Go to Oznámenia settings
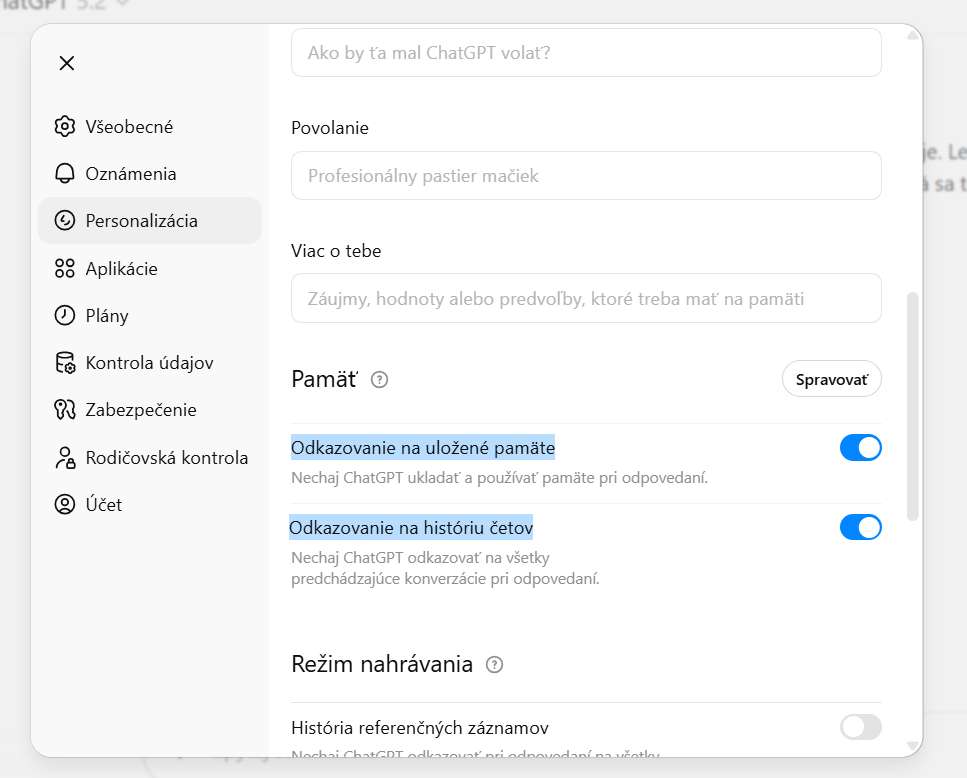Image resolution: width=967 pixels, height=778 pixels. pyautogui.click(x=149, y=173)
